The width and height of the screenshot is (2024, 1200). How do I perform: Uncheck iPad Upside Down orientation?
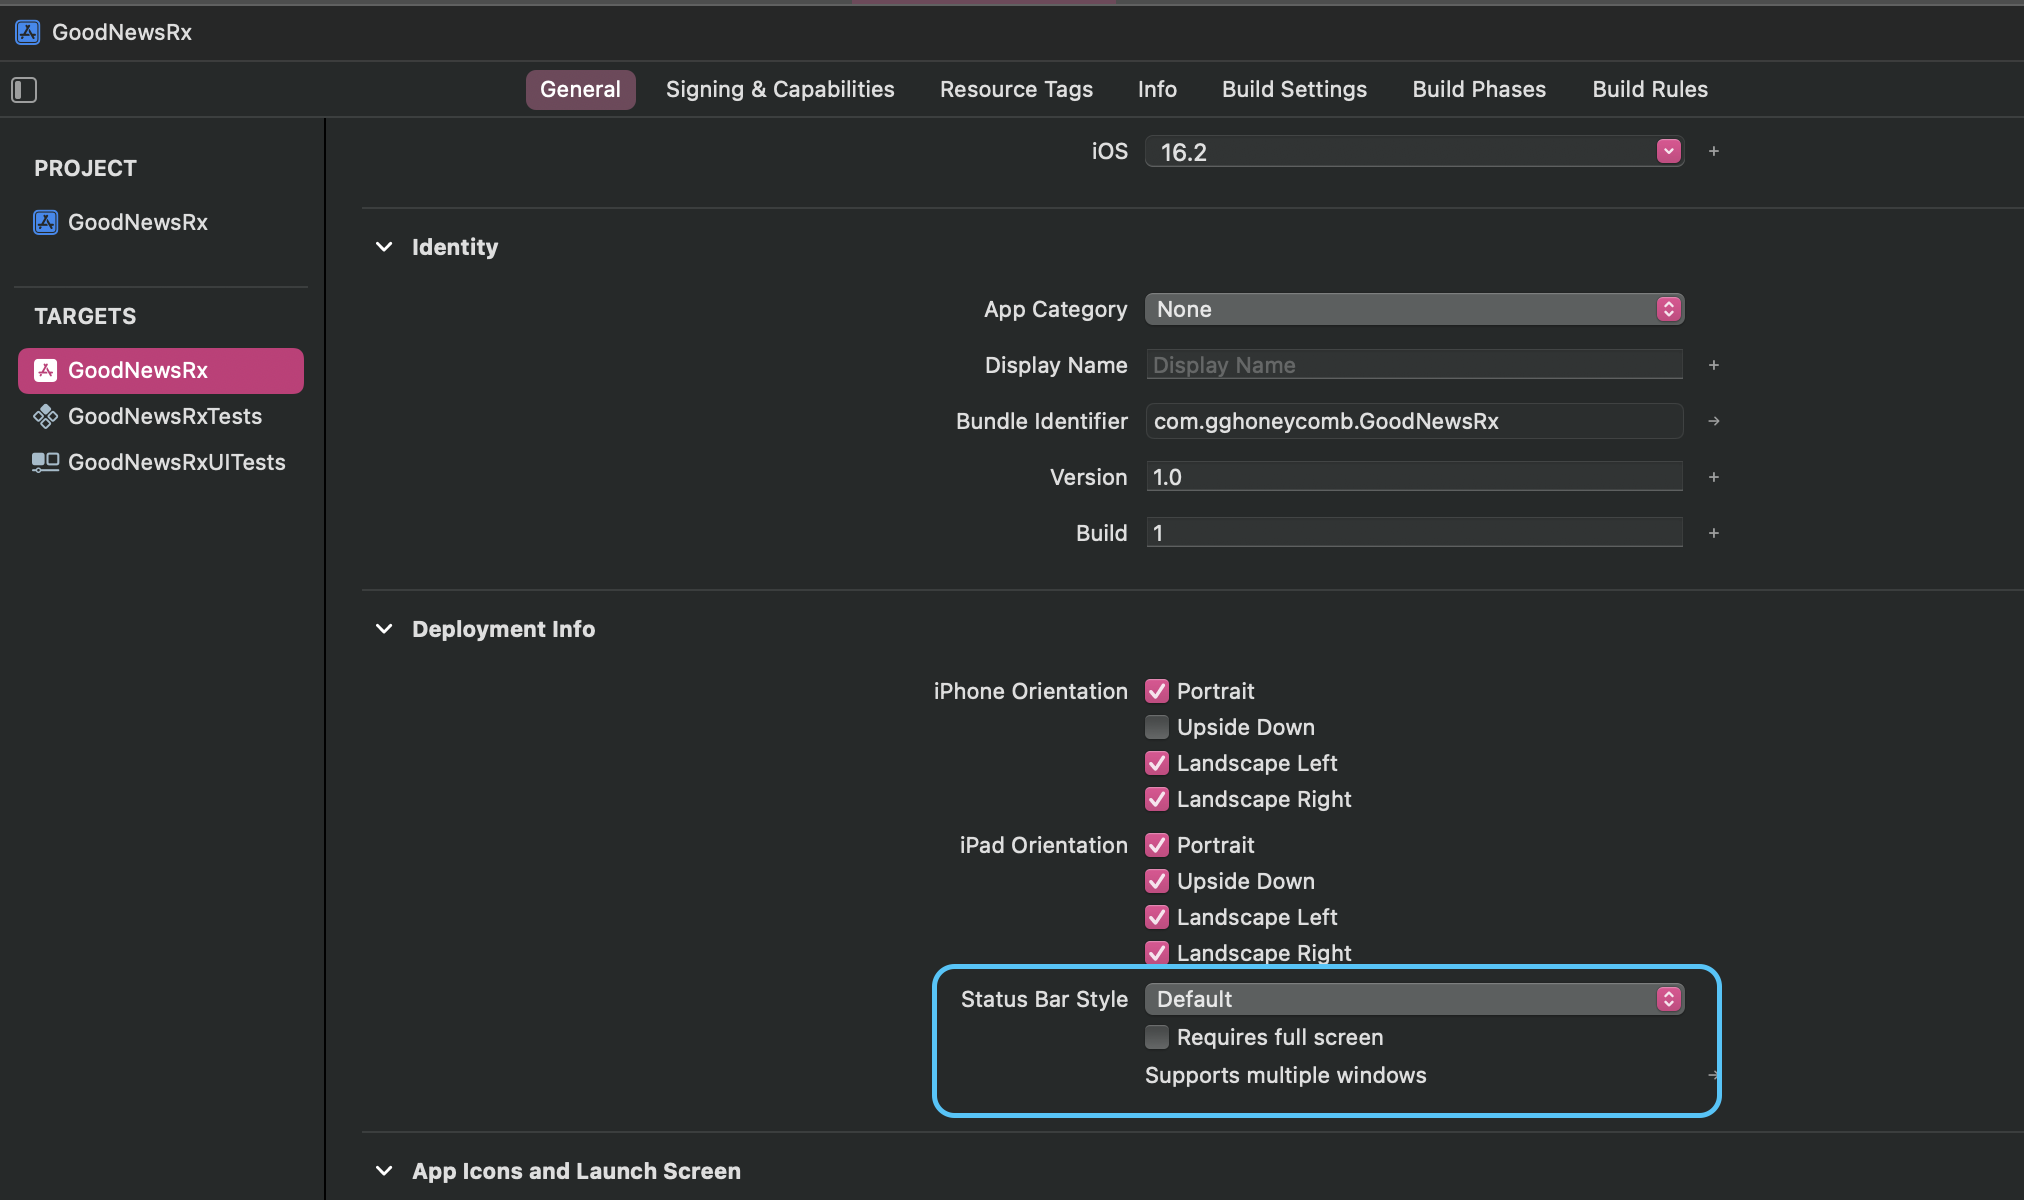point(1157,881)
